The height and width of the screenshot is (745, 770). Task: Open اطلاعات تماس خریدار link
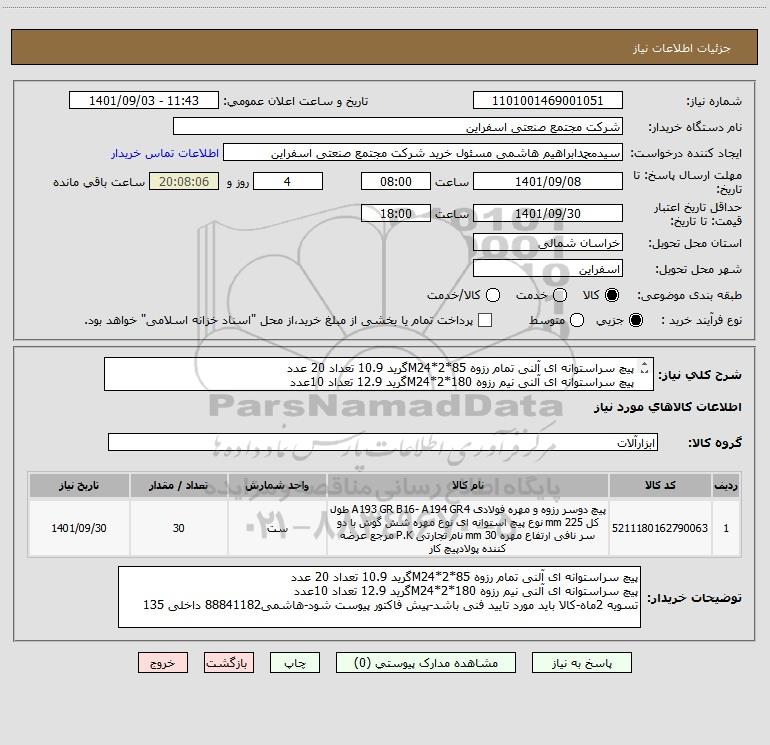click(165, 153)
